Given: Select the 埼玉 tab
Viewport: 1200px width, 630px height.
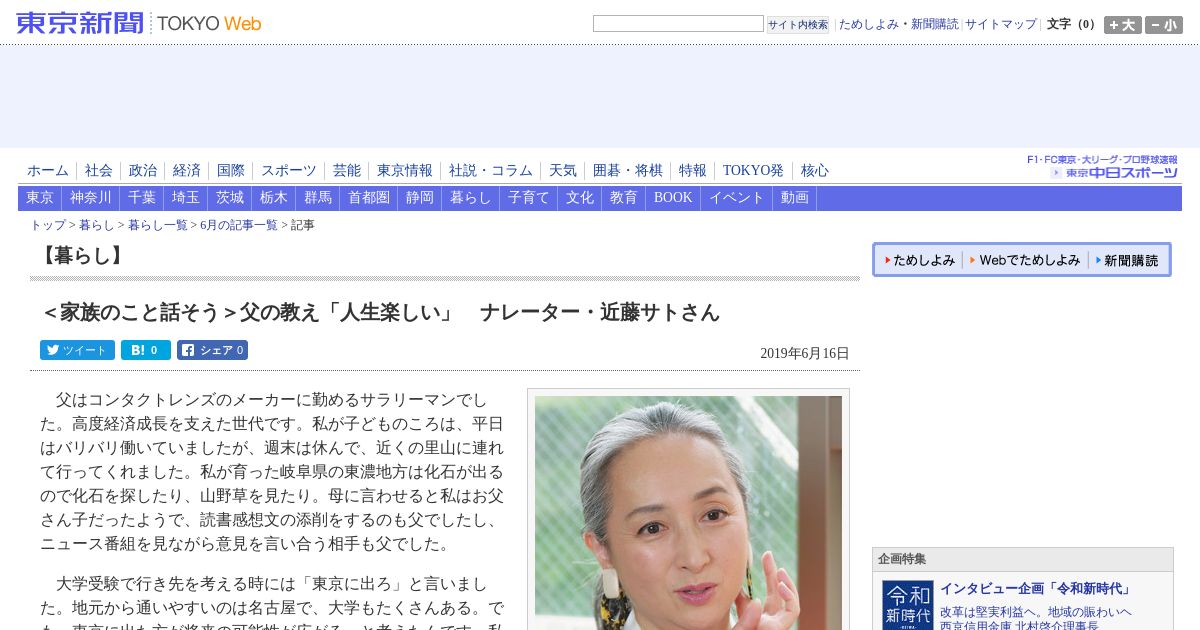Looking at the screenshot, I should (x=186, y=198).
